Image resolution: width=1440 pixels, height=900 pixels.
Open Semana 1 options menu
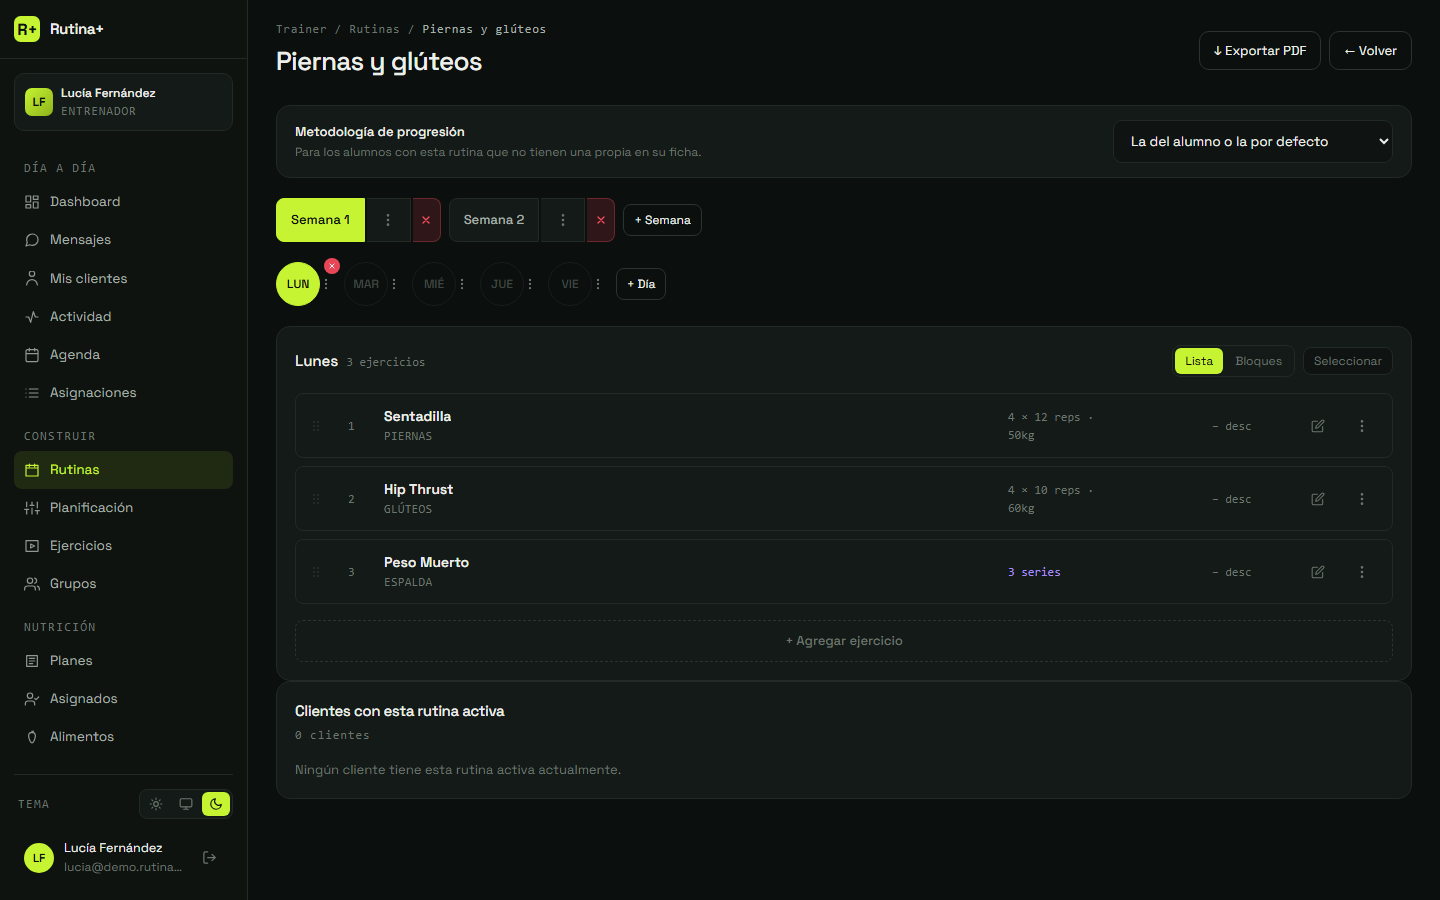click(388, 220)
